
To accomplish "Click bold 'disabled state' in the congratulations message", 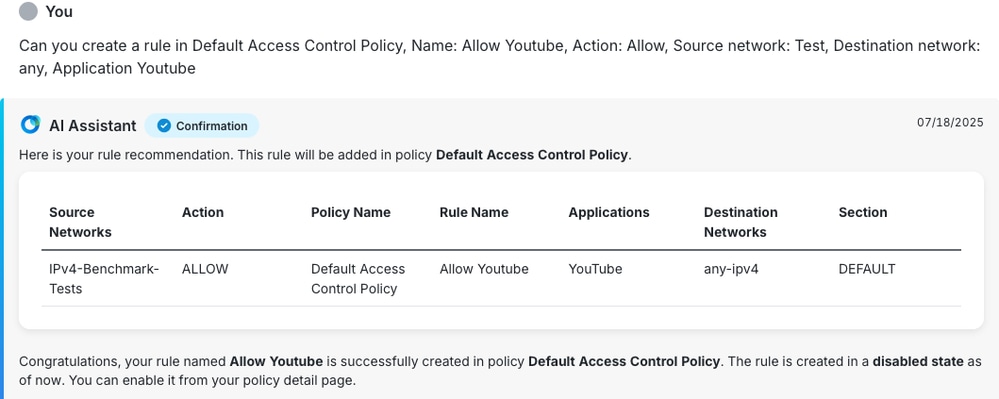I will [x=917, y=361].
